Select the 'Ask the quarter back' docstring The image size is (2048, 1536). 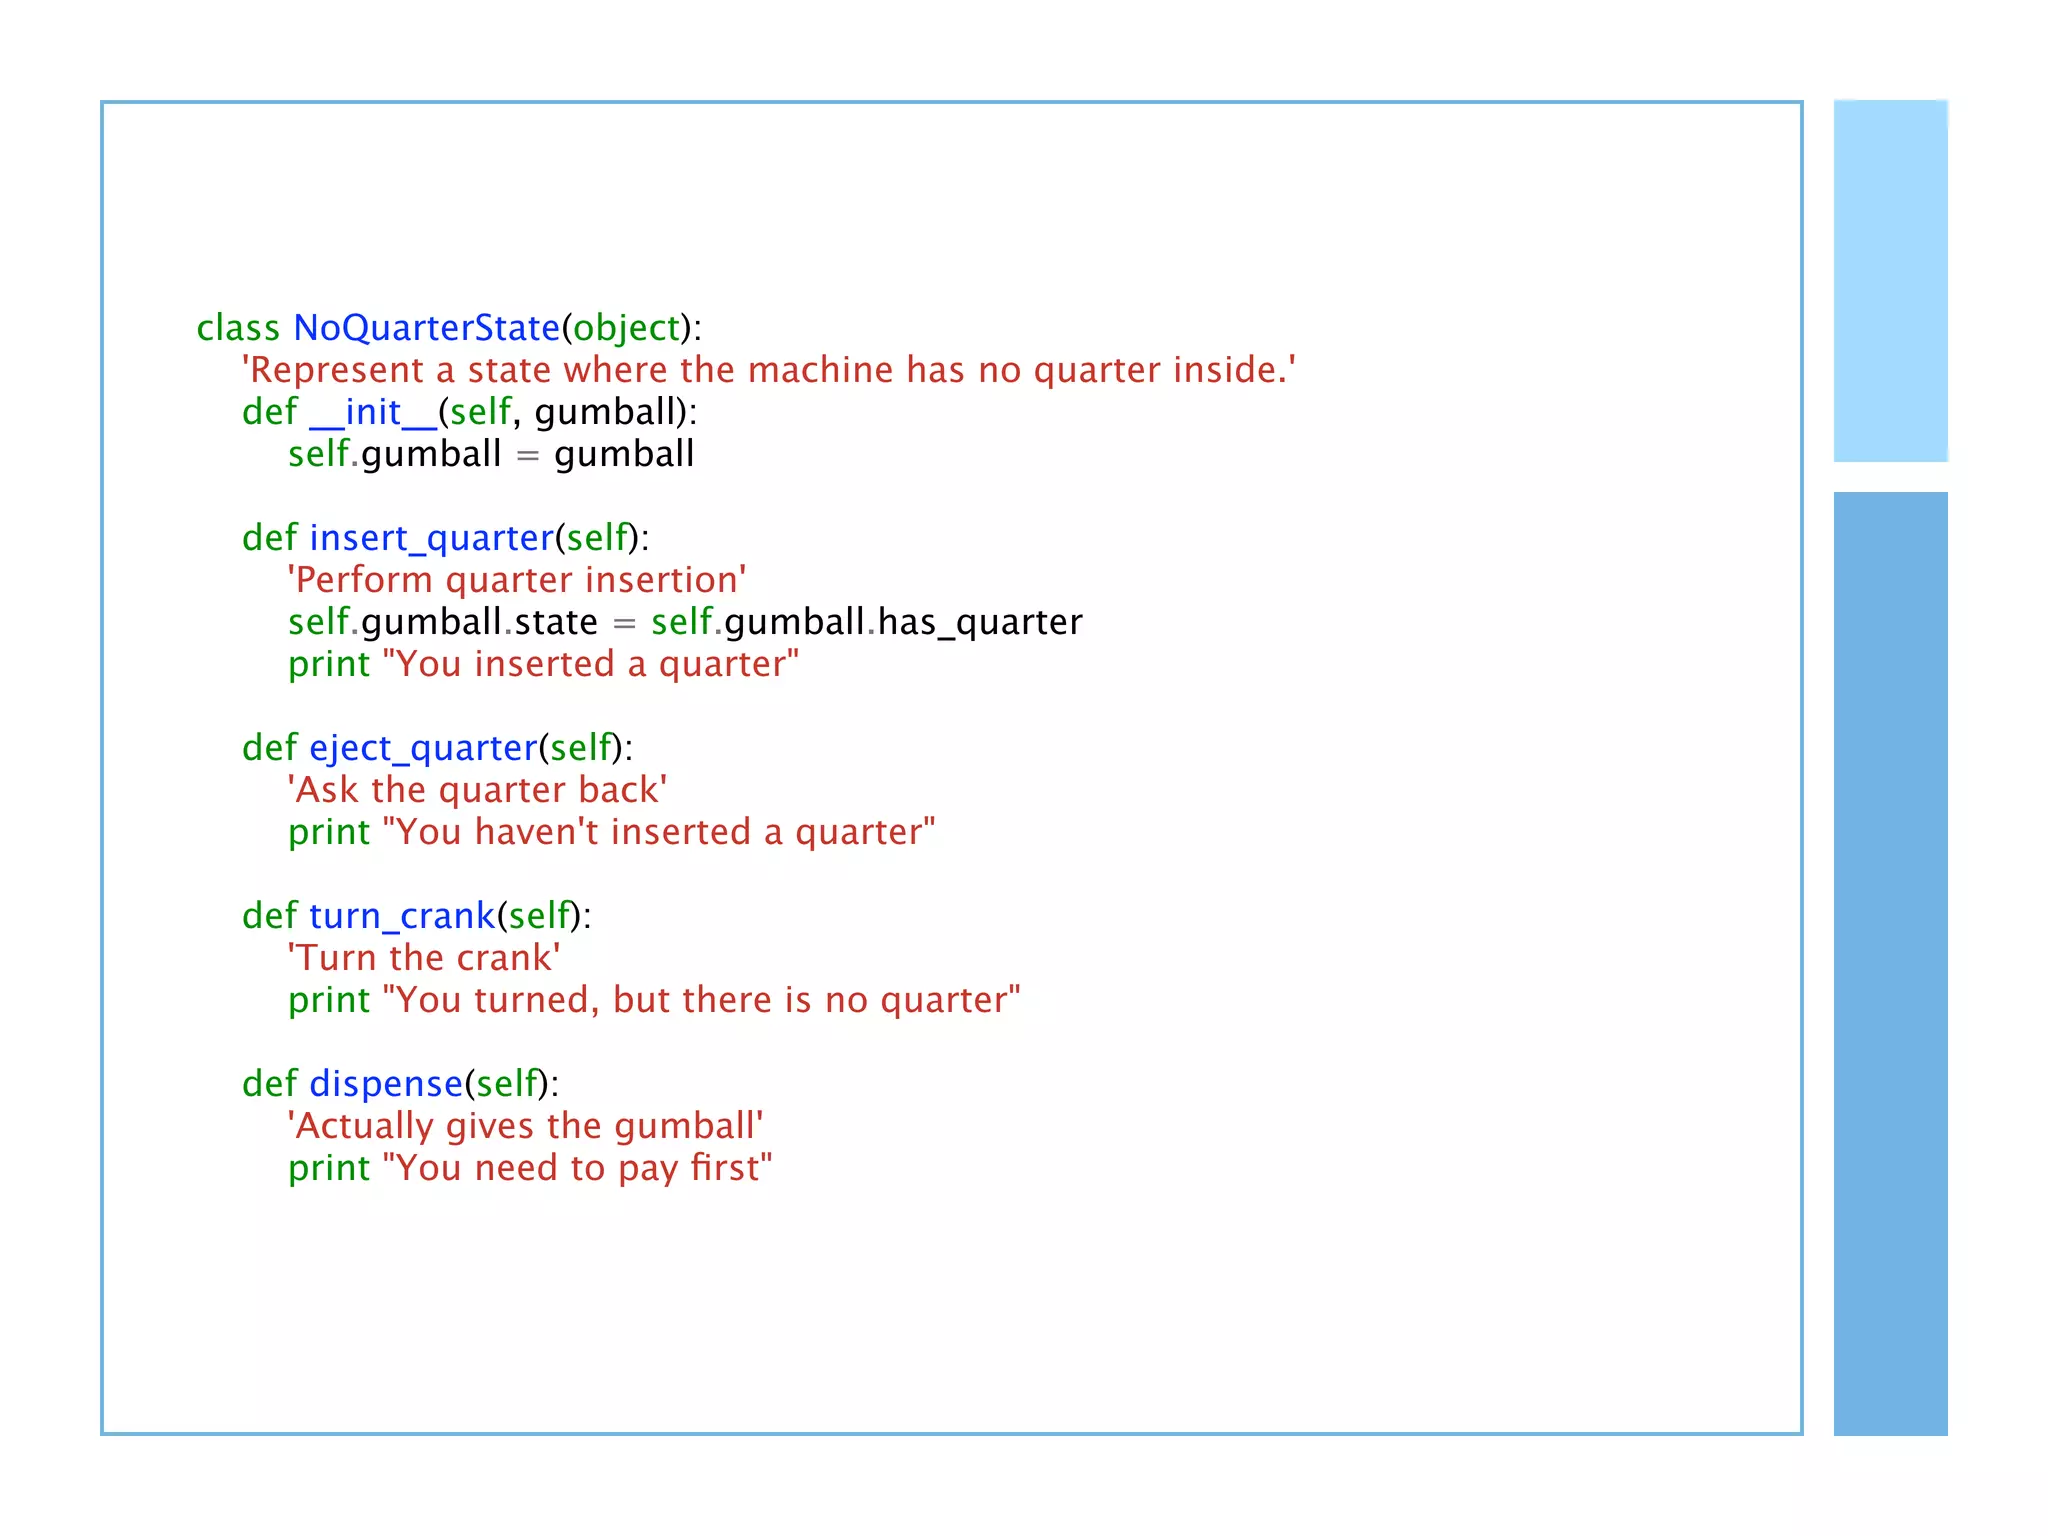click(478, 790)
